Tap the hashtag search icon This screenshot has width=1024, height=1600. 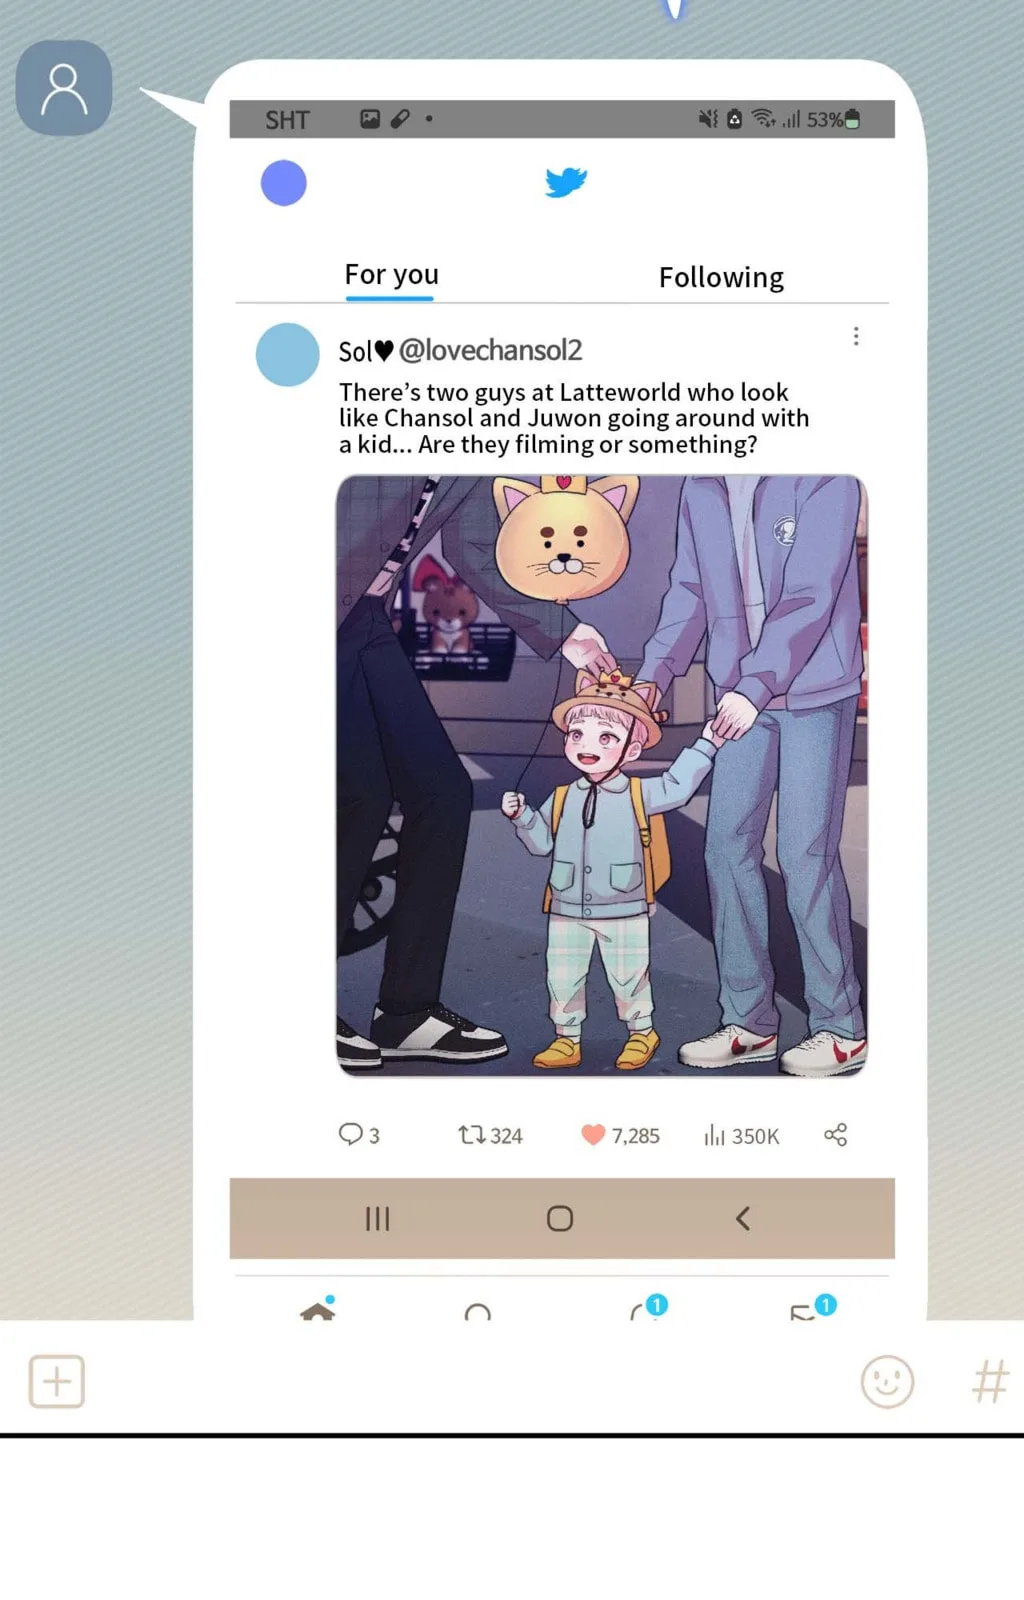(990, 1382)
